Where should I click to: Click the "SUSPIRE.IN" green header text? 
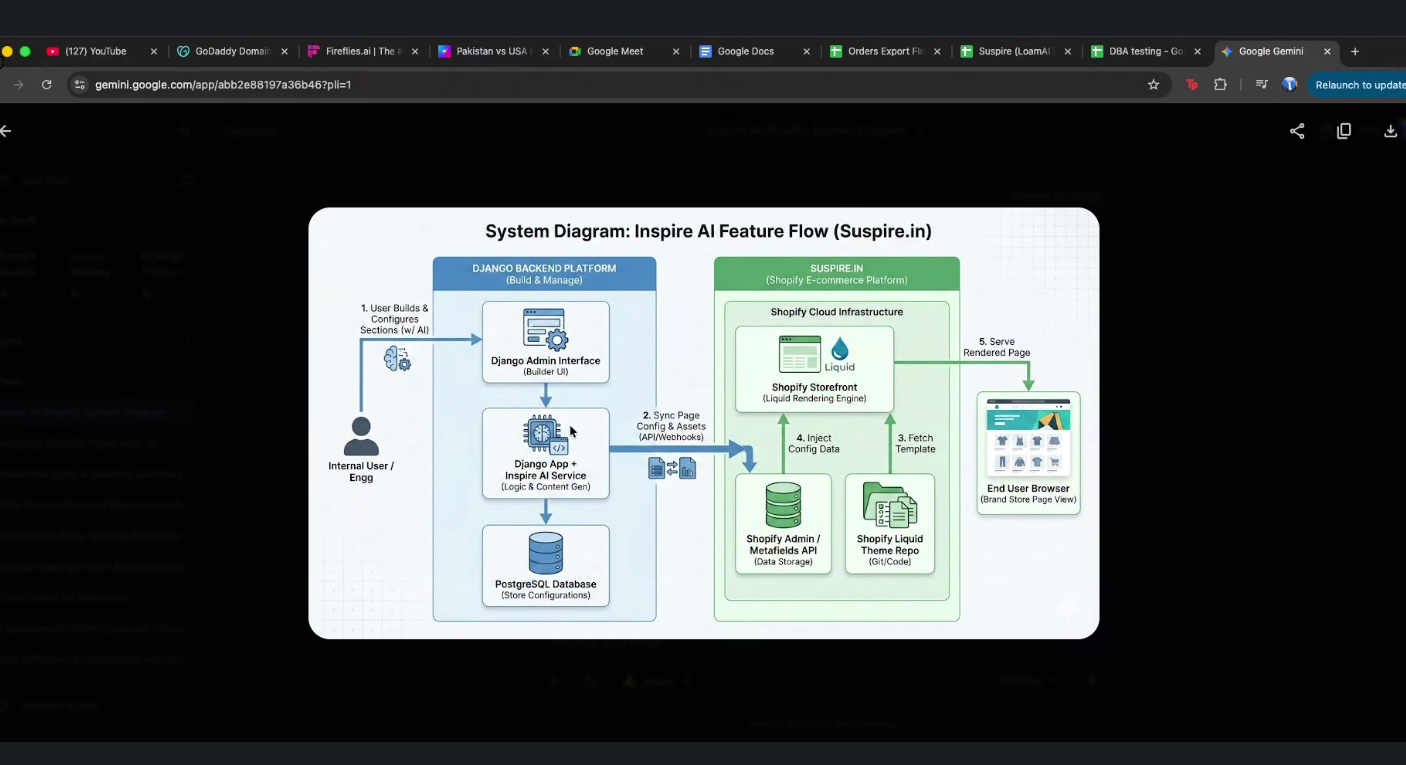(x=837, y=268)
